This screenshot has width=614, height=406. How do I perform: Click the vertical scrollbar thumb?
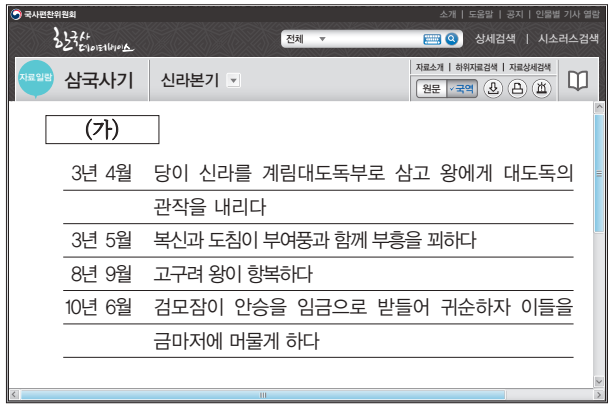(x=599, y=173)
